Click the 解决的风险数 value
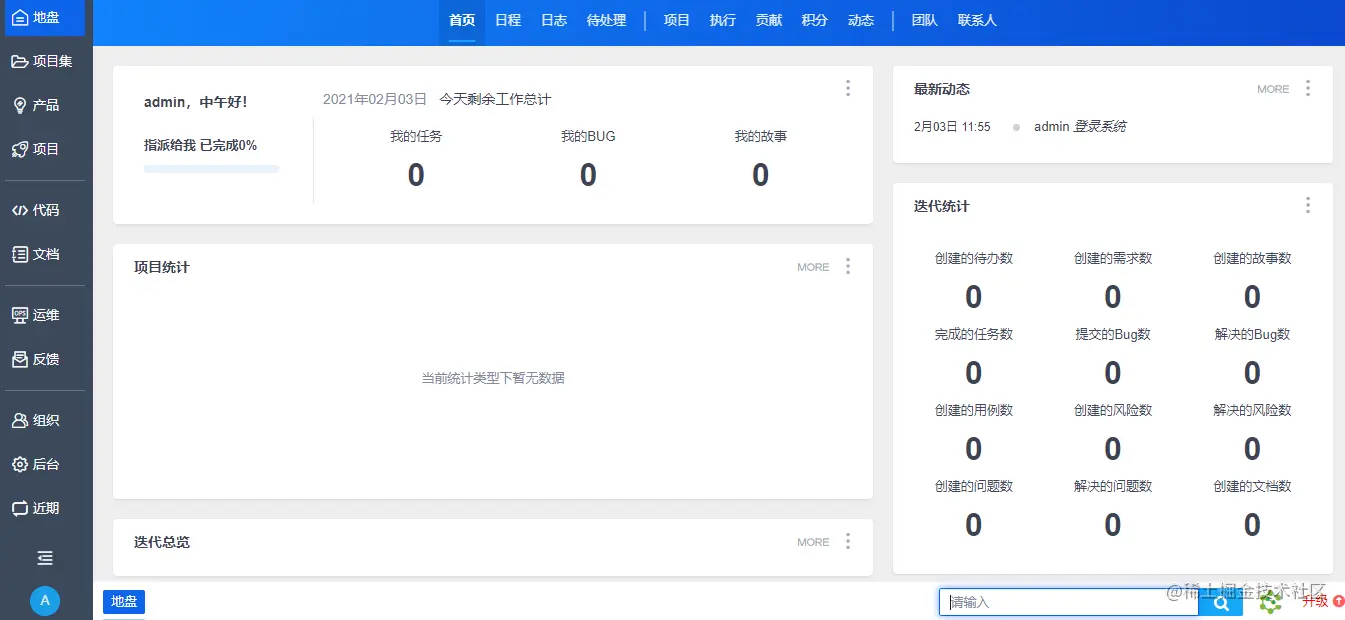Viewport: 1345px width, 620px height. click(x=1252, y=449)
